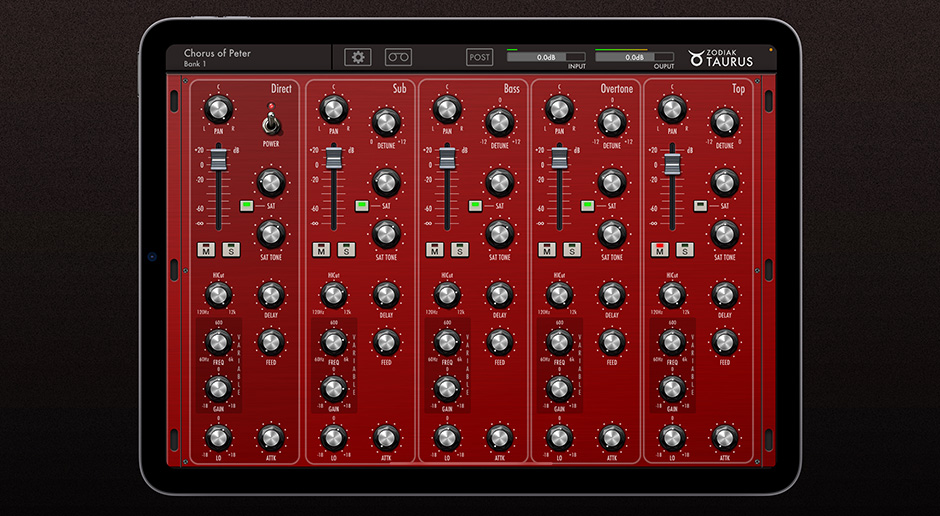This screenshot has width=940, height=516.
Task: Mute the Direct channel
Action: 207,250
